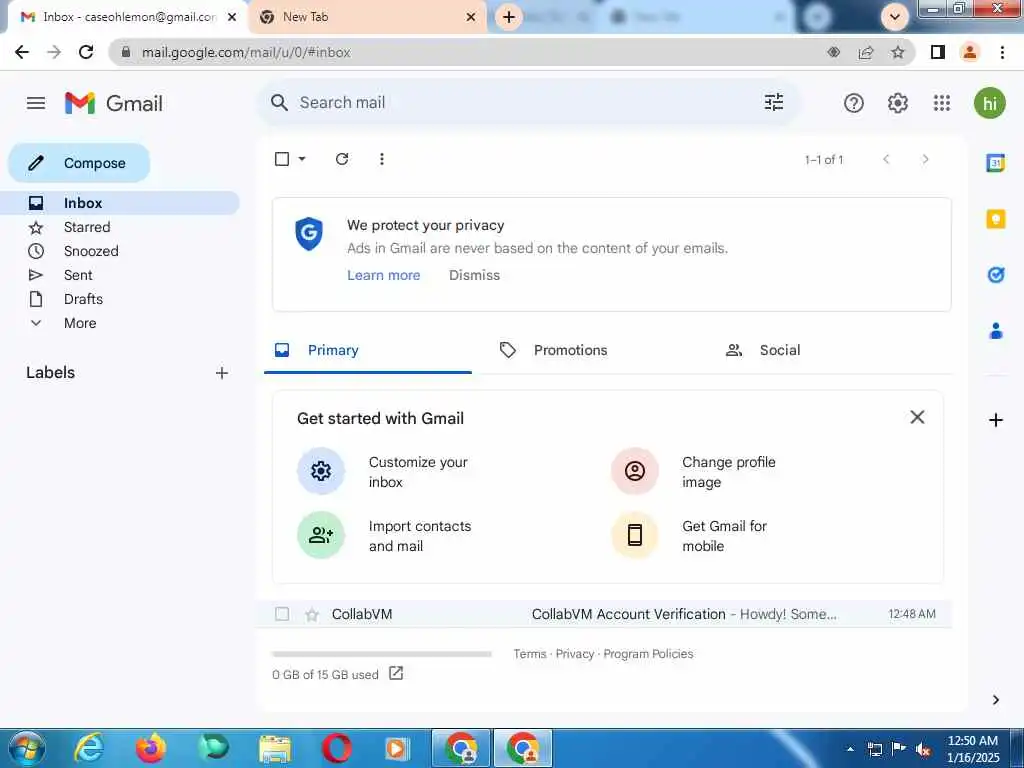Open CollabVM Account Verification email
The width and height of the screenshot is (1024, 768).
tap(603, 614)
